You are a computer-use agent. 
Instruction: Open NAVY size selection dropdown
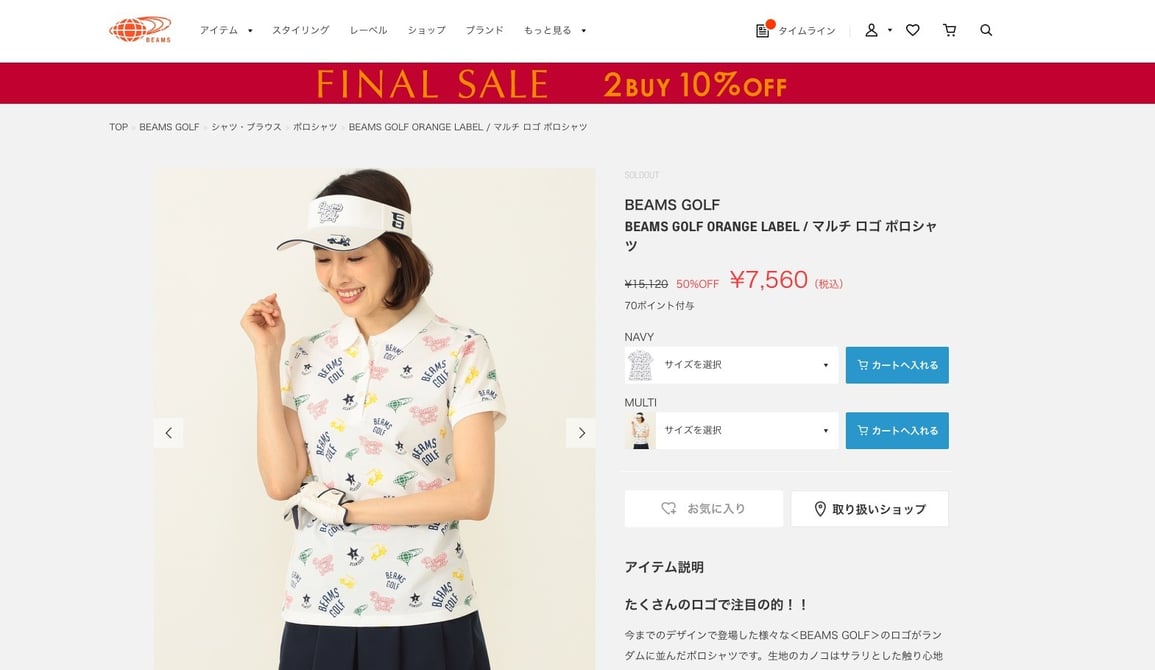pos(747,365)
